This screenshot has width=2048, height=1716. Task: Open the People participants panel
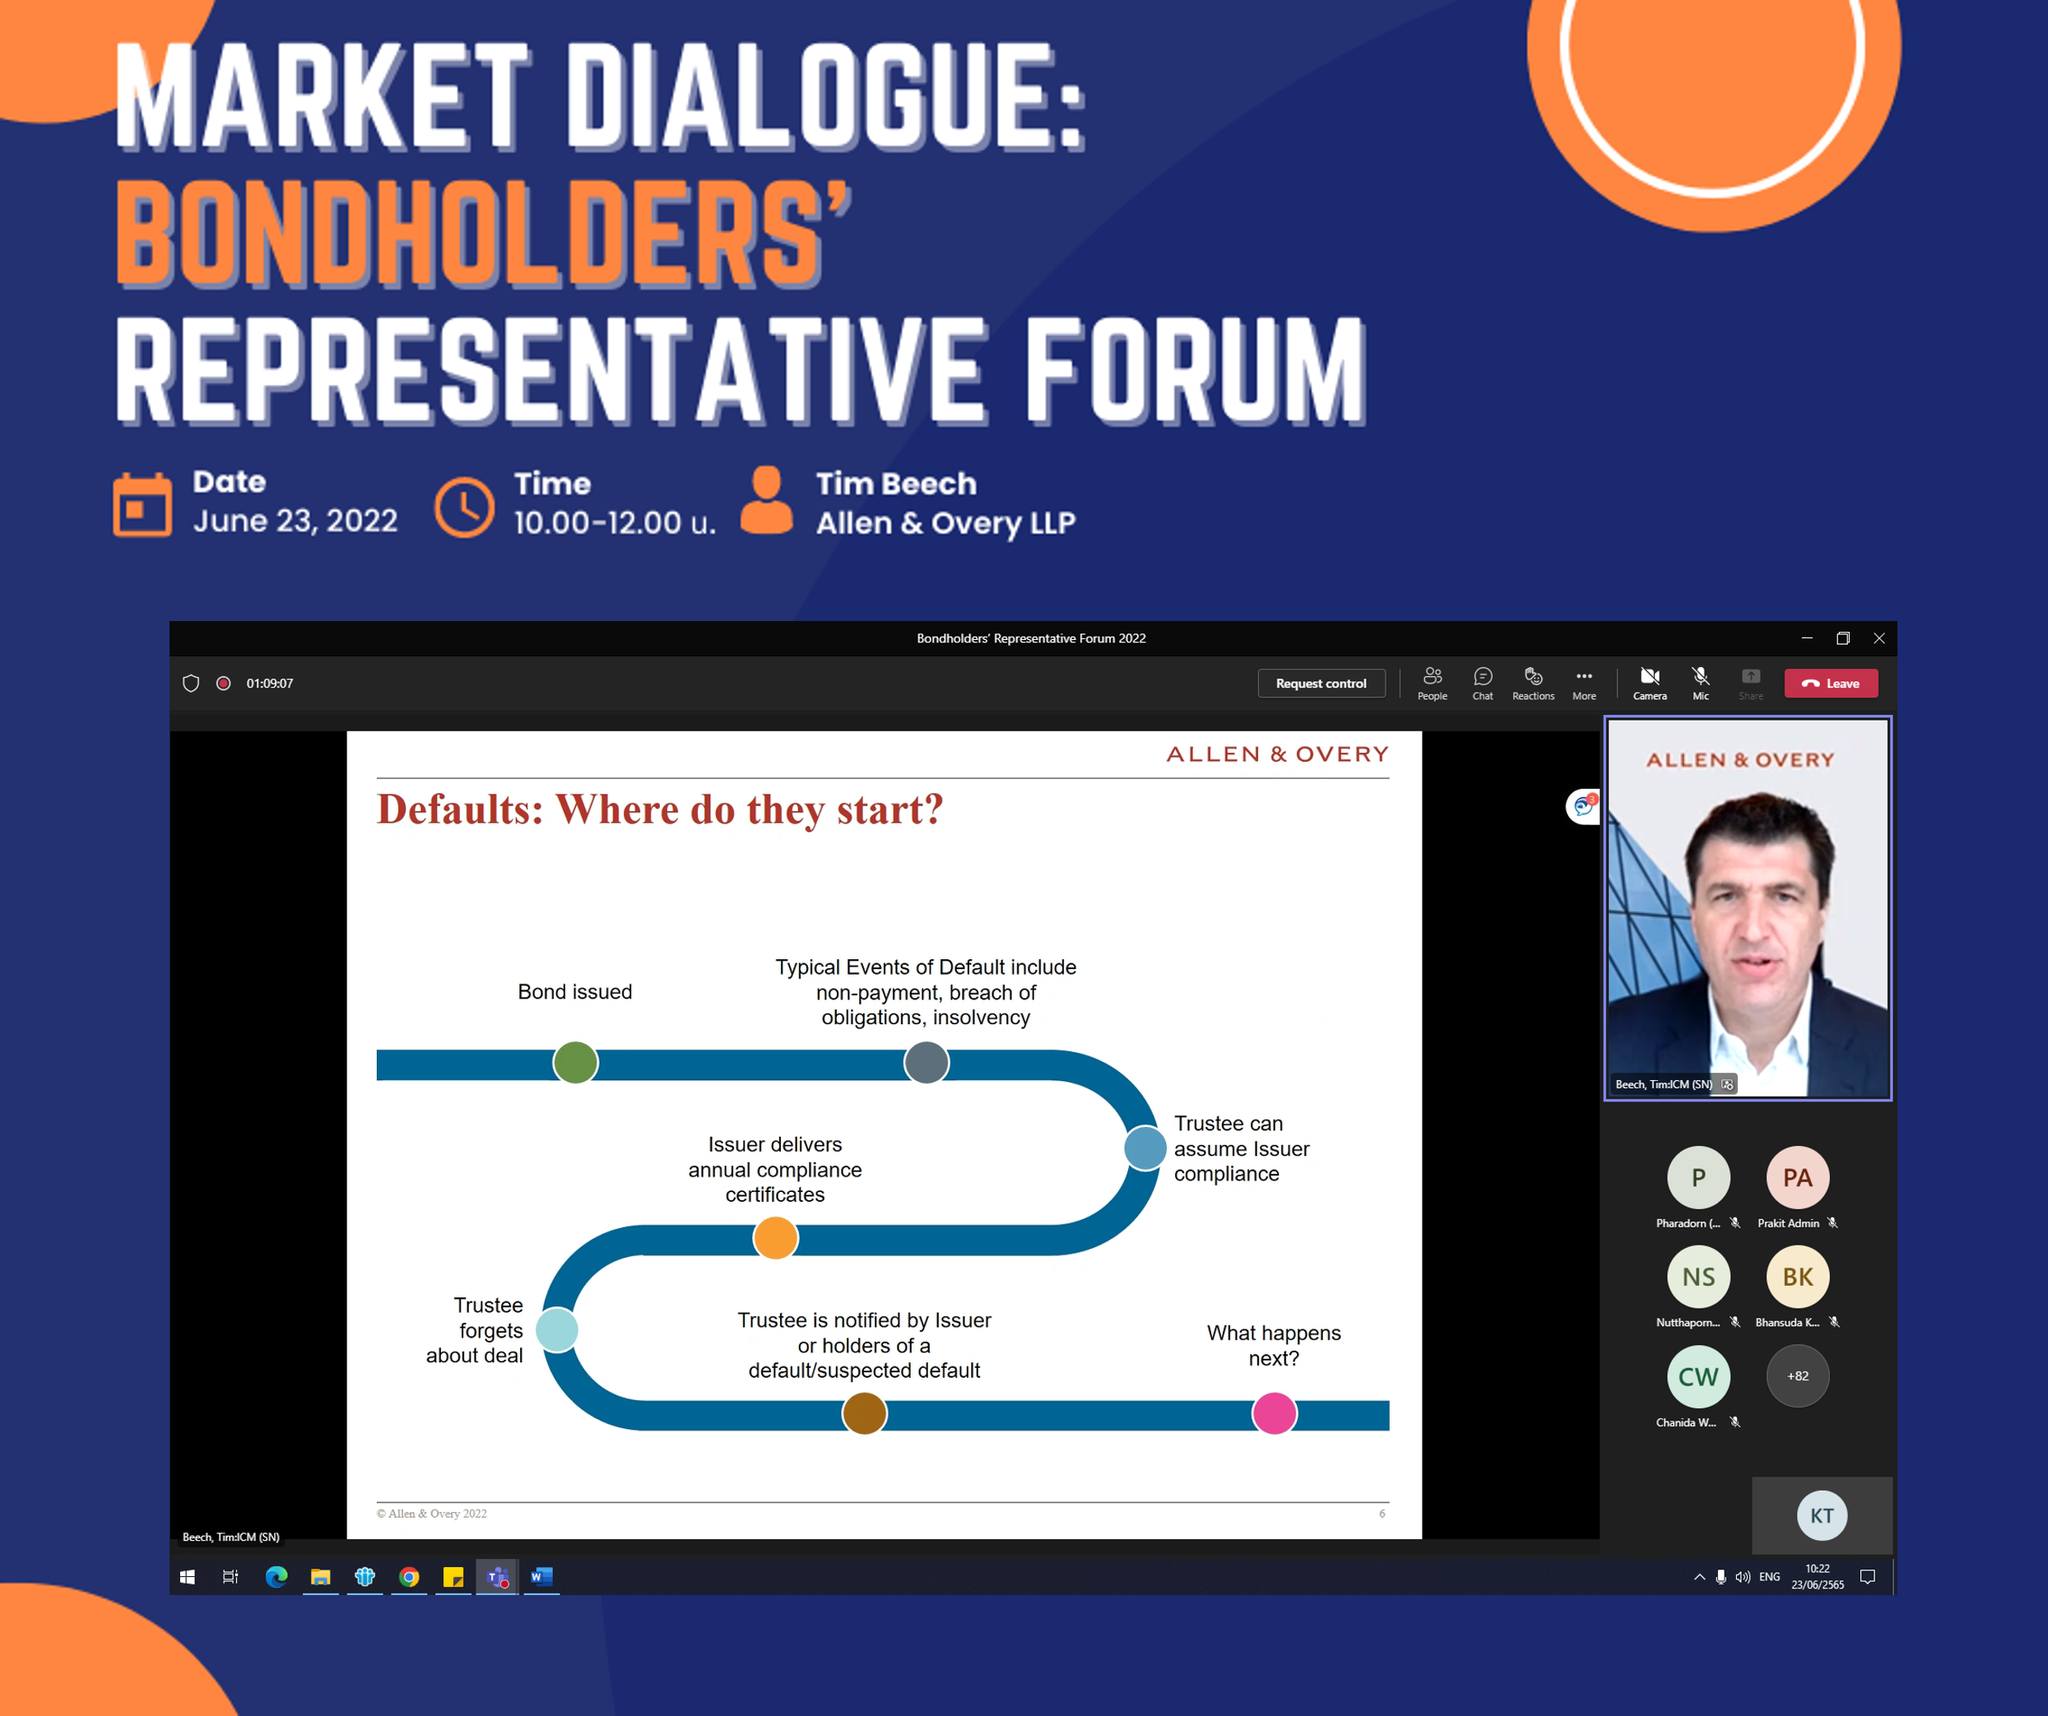coord(1432,683)
